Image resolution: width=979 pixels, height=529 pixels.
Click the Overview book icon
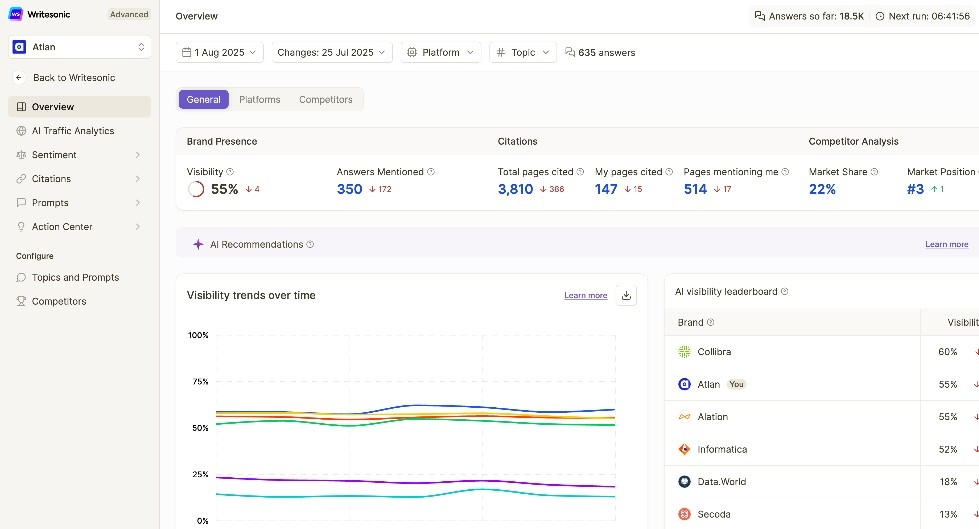[21, 107]
